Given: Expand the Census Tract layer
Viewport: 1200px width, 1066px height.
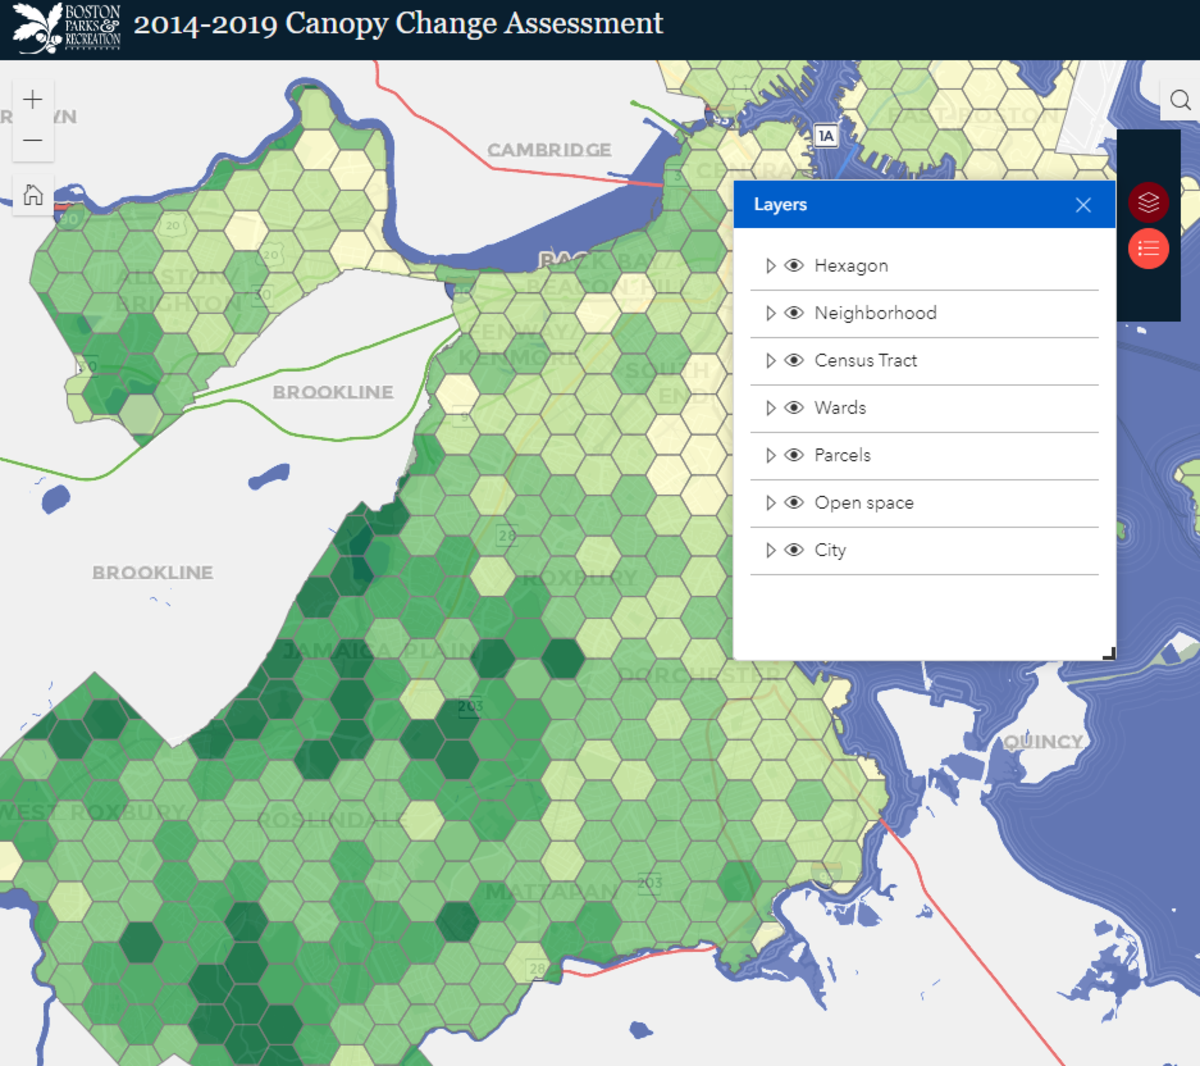Looking at the screenshot, I should pyautogui.click(x=770, y=361).
